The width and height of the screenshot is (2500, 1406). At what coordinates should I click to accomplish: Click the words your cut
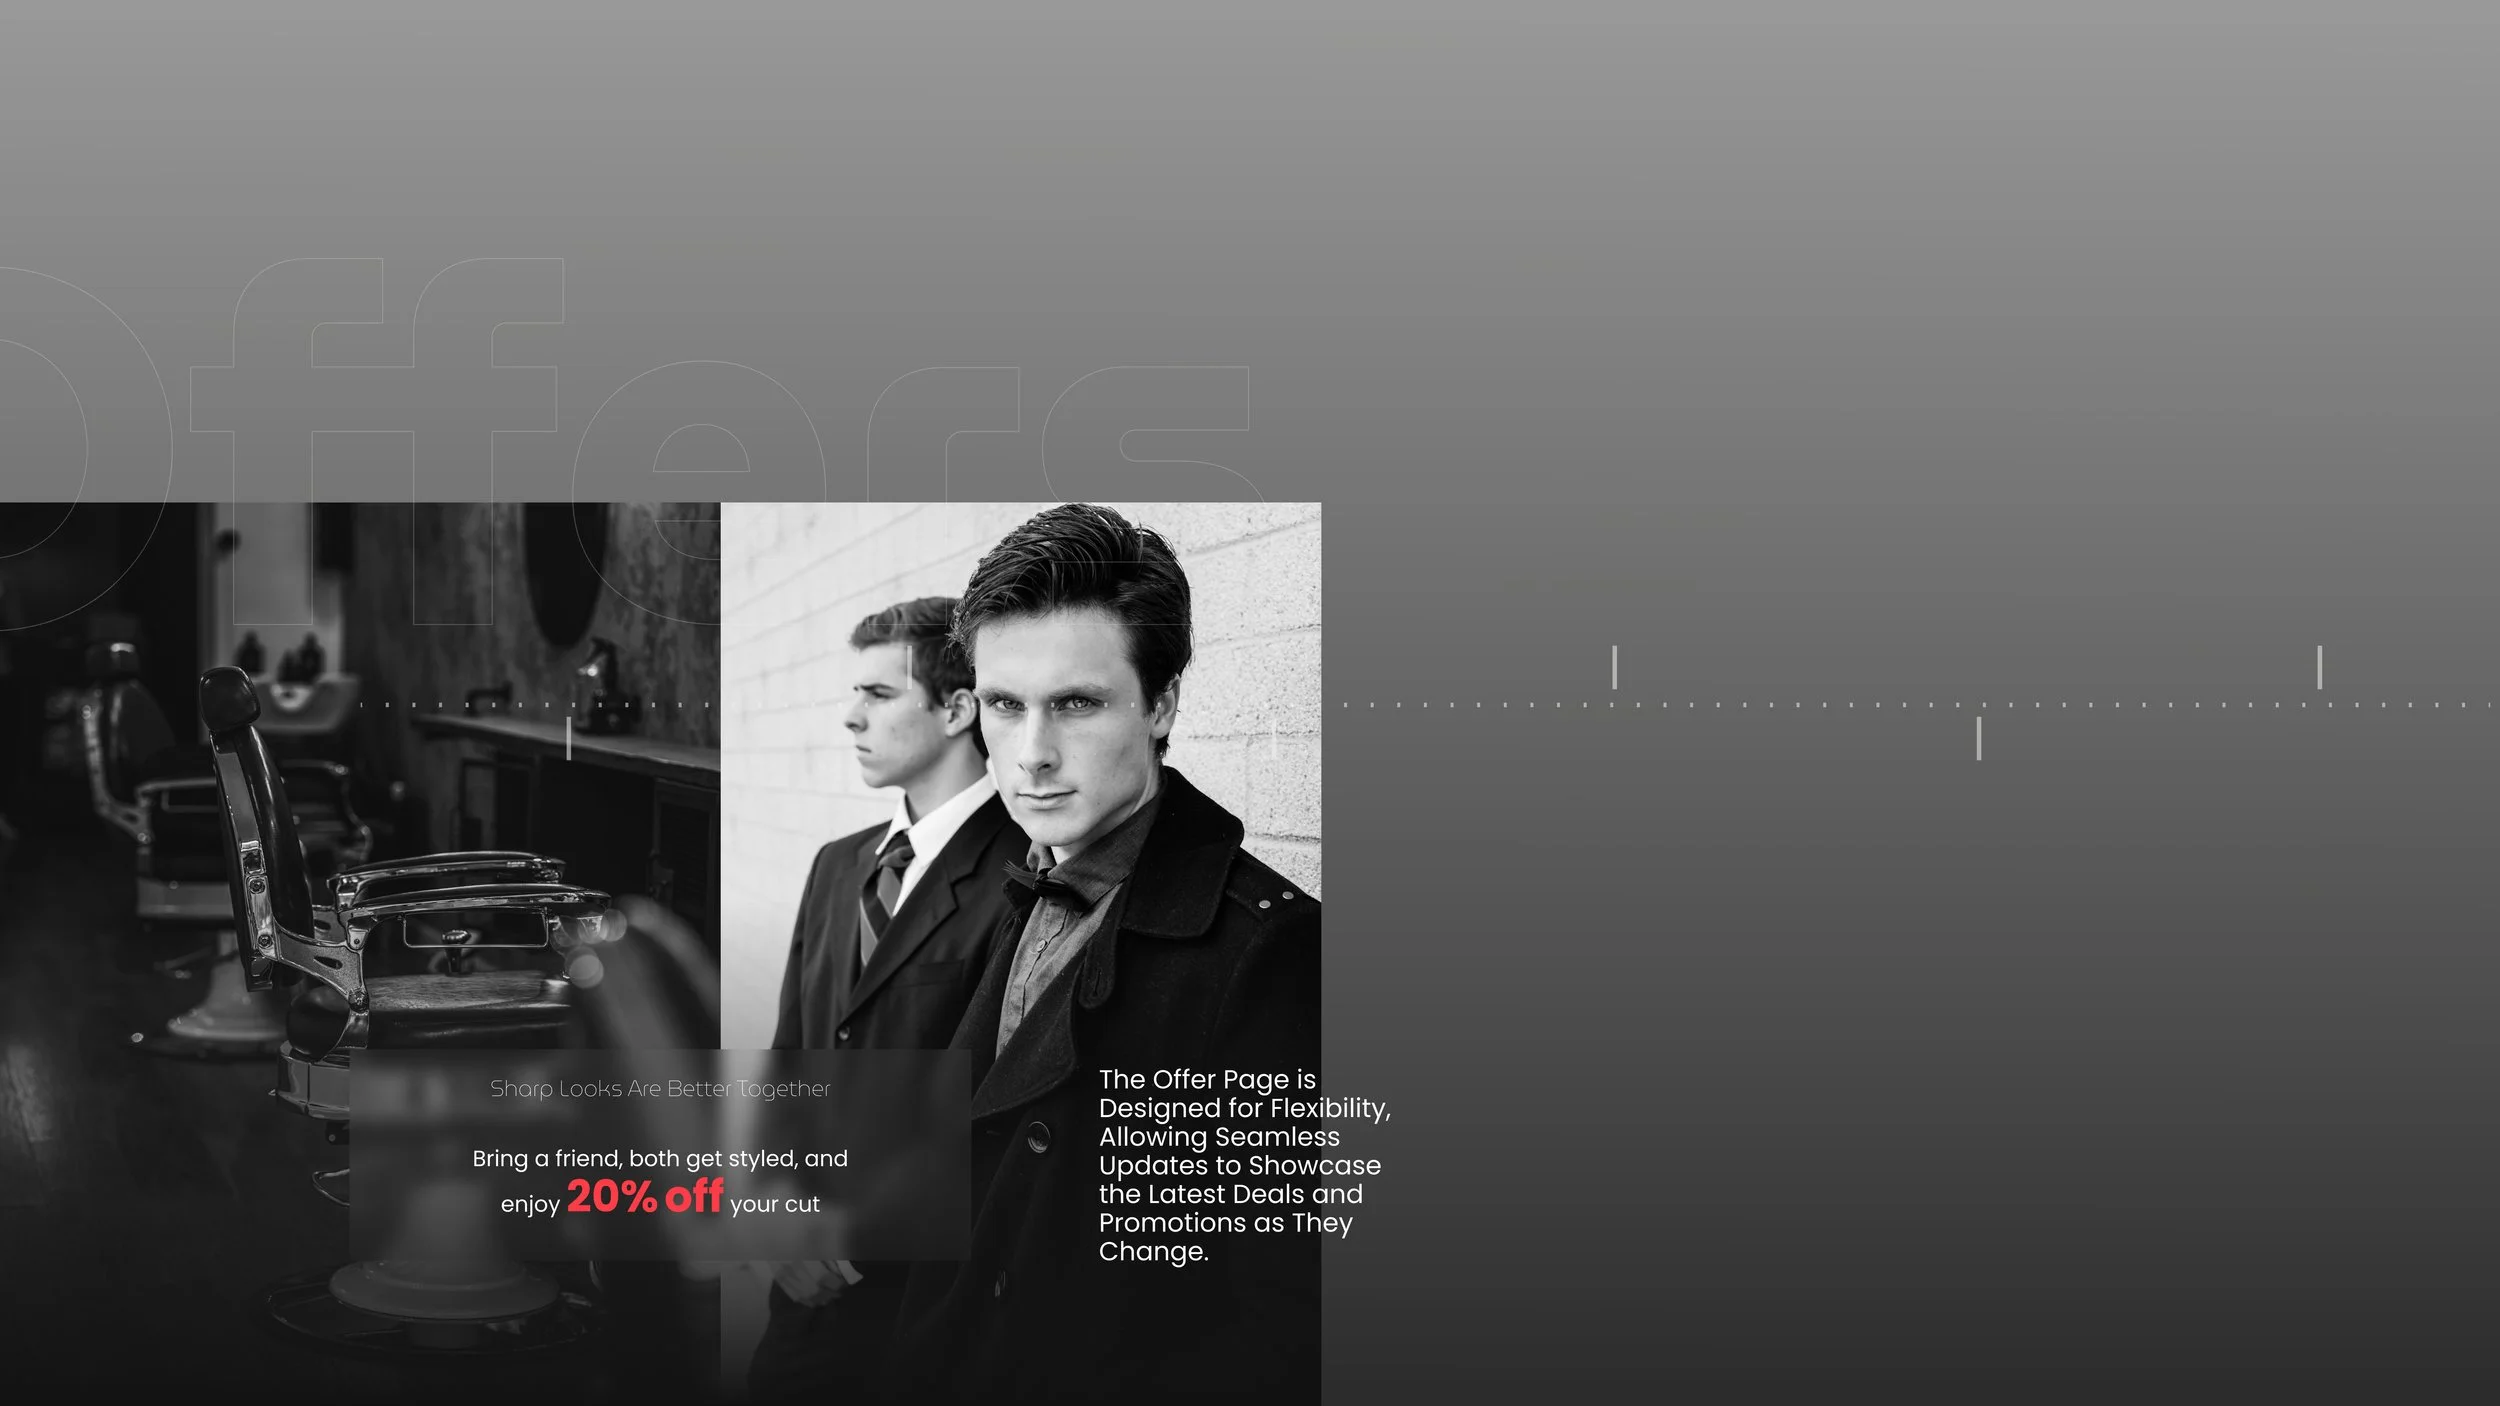(x=774, y=1204)
